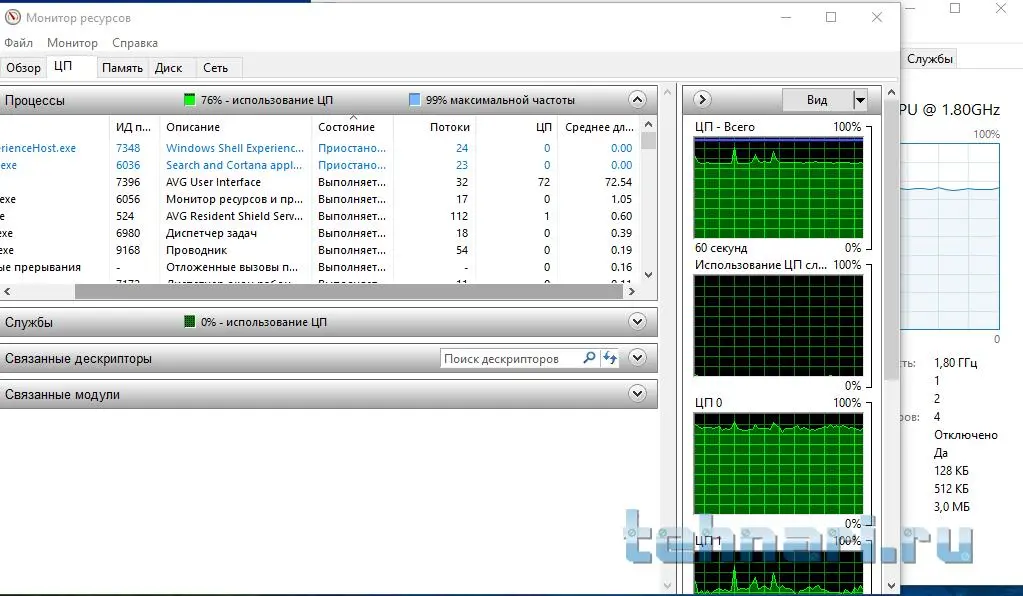Select the AVG User Interface process row

coord(320,182)
